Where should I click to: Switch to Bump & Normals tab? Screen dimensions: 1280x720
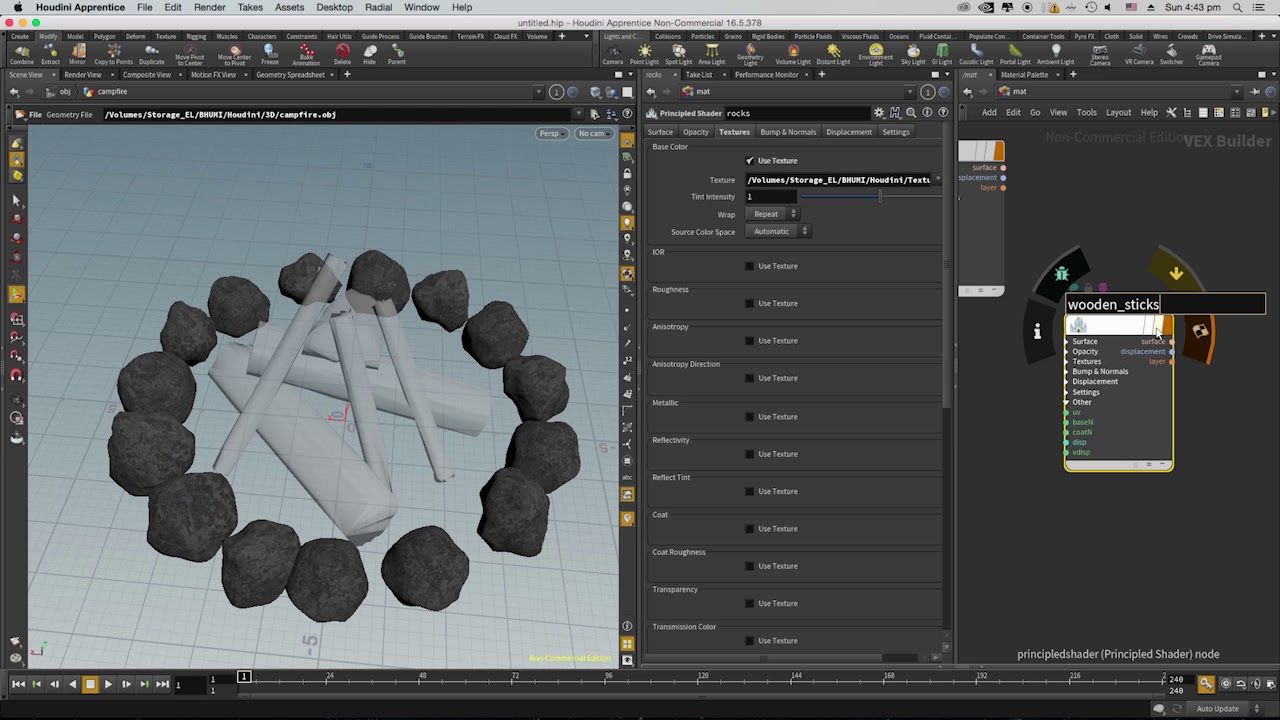(788, 132)
